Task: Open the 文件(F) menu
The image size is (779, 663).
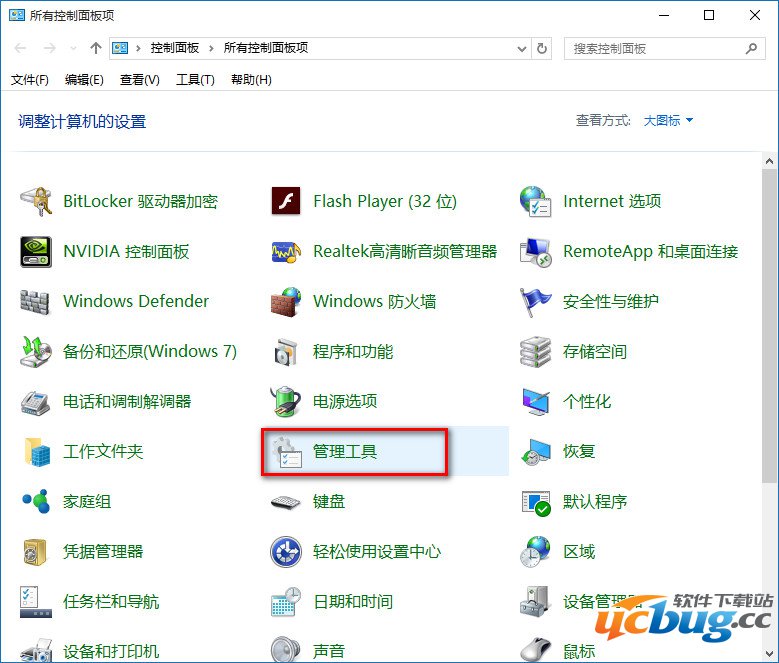Action: coord(30,80)
